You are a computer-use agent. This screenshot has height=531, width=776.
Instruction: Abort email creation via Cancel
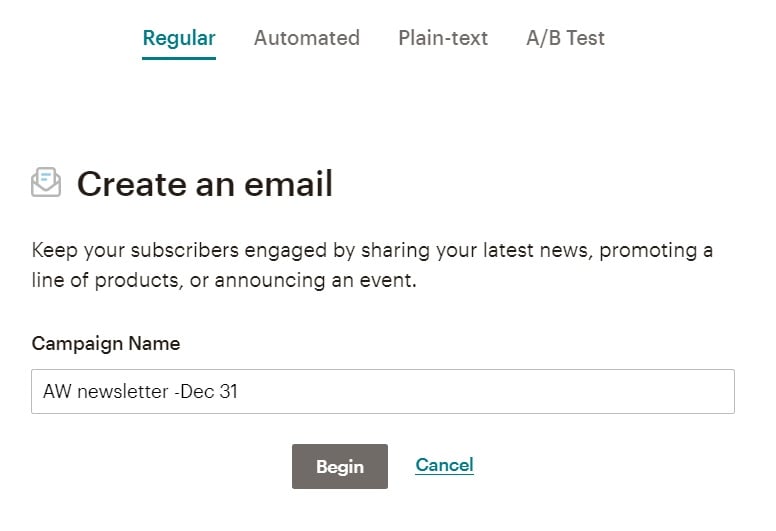point(444,465)
